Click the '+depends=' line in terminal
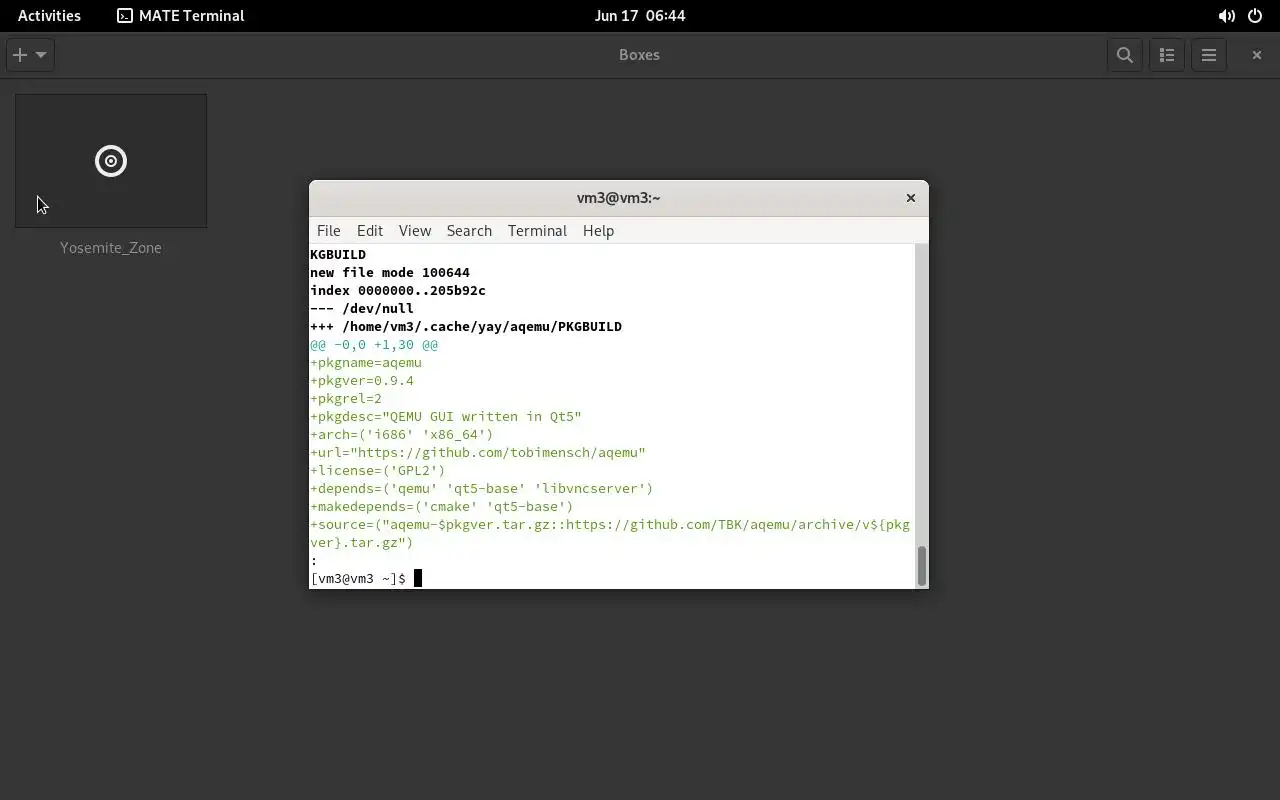 pos(482,488)
